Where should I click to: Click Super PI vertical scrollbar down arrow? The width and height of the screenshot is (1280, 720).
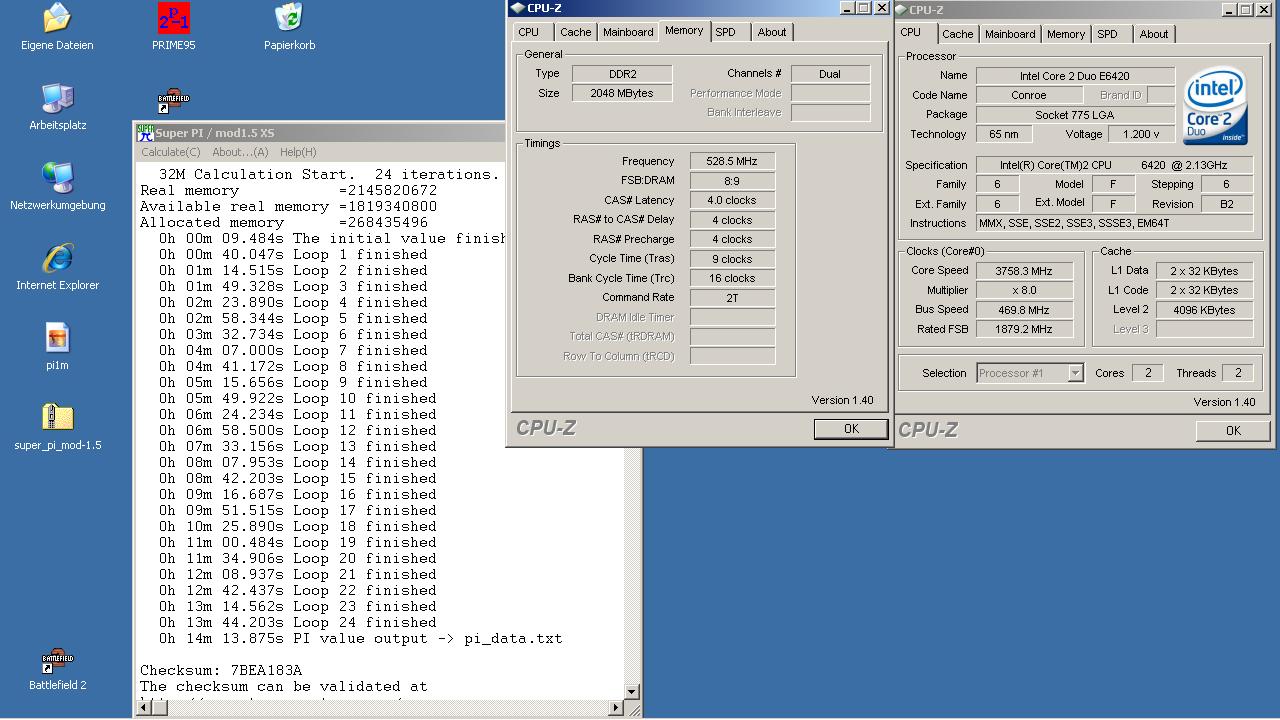(x=632, y=691)
